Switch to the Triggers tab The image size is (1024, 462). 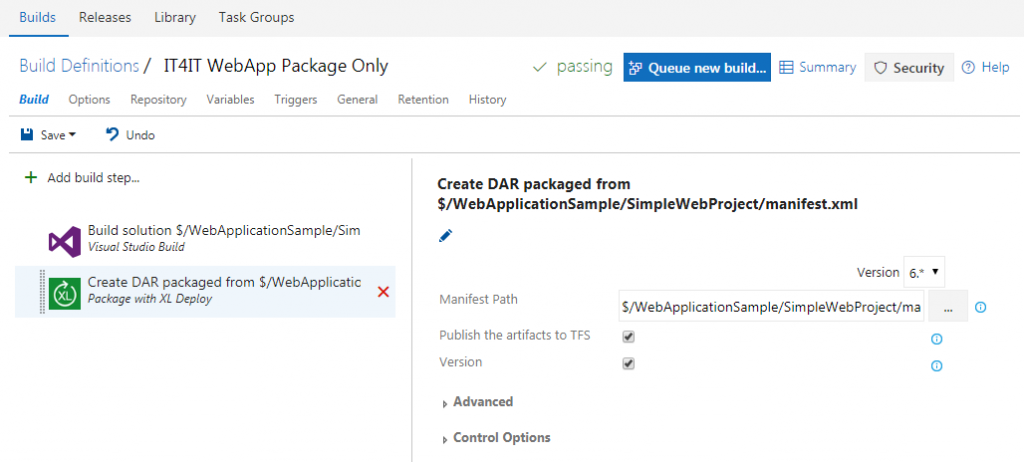[296, 100]
